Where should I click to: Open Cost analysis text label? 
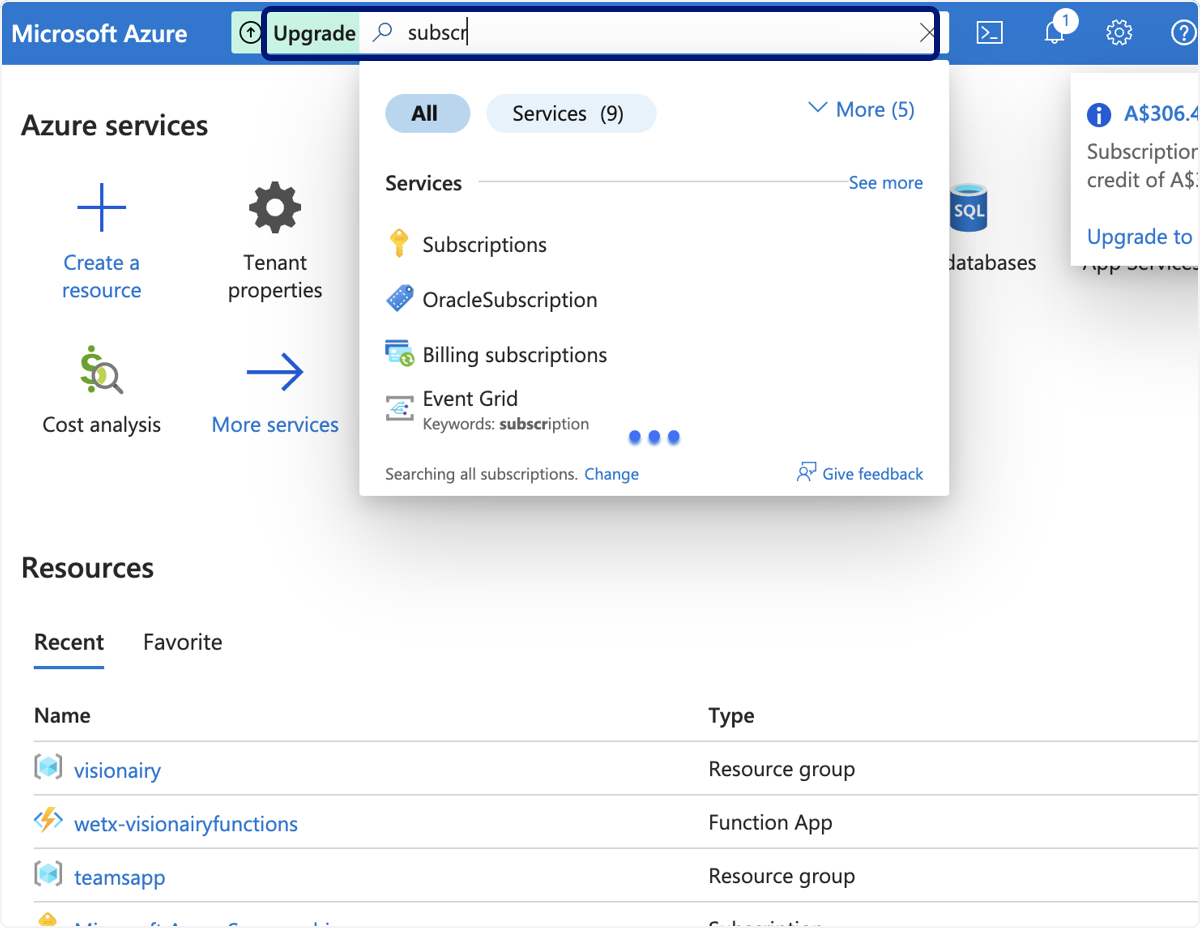tap(101, 425)
